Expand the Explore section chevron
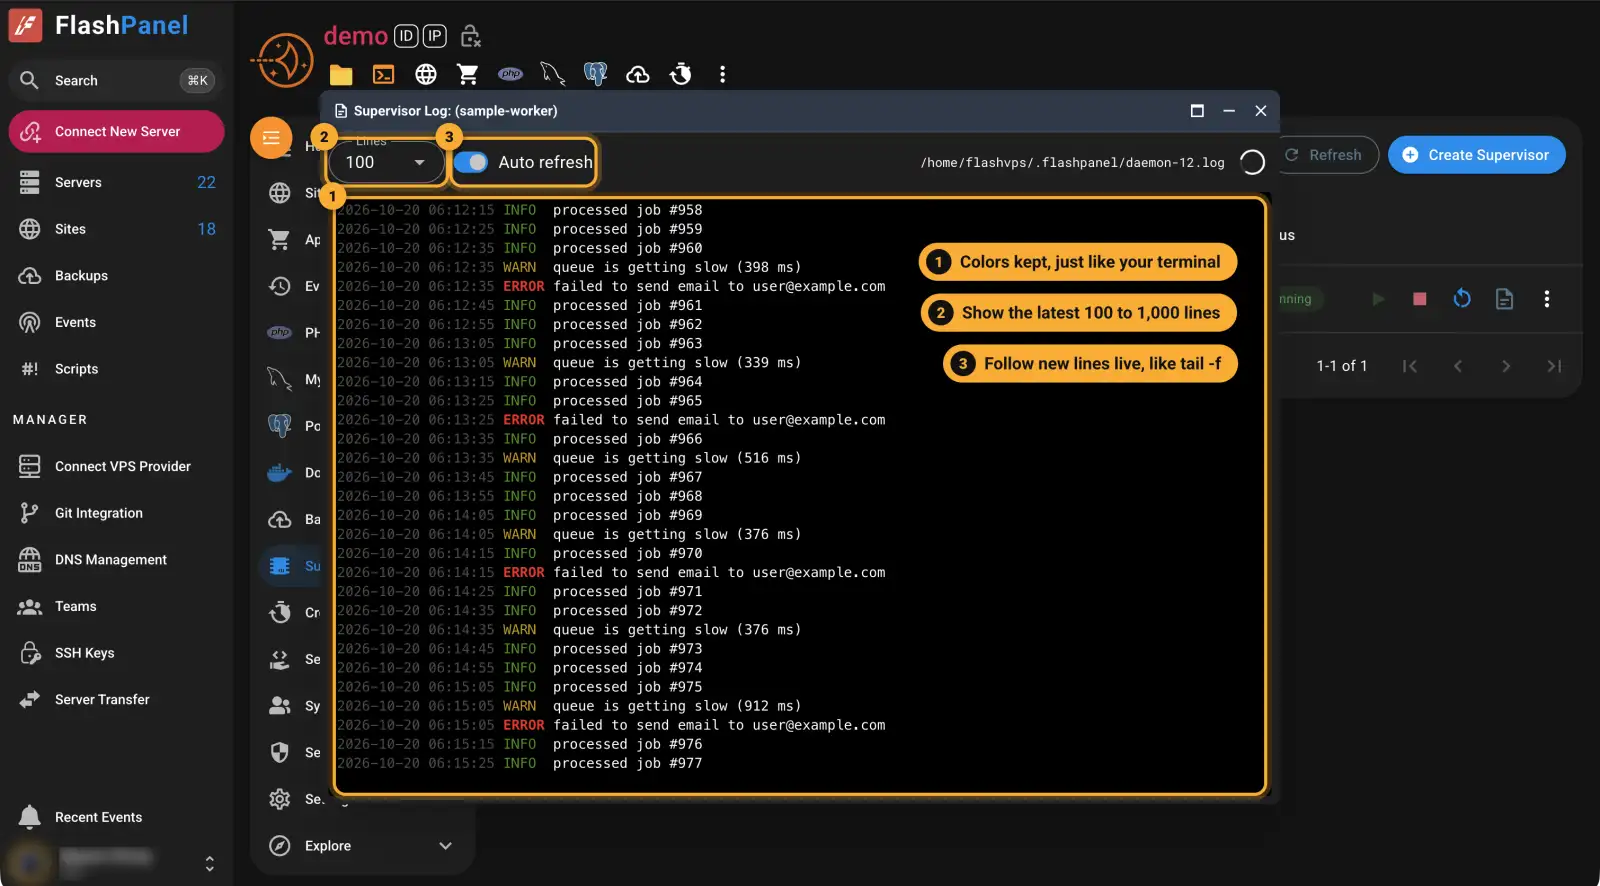Viewport: 1600px width, 886px height. (x=446, y=846)
